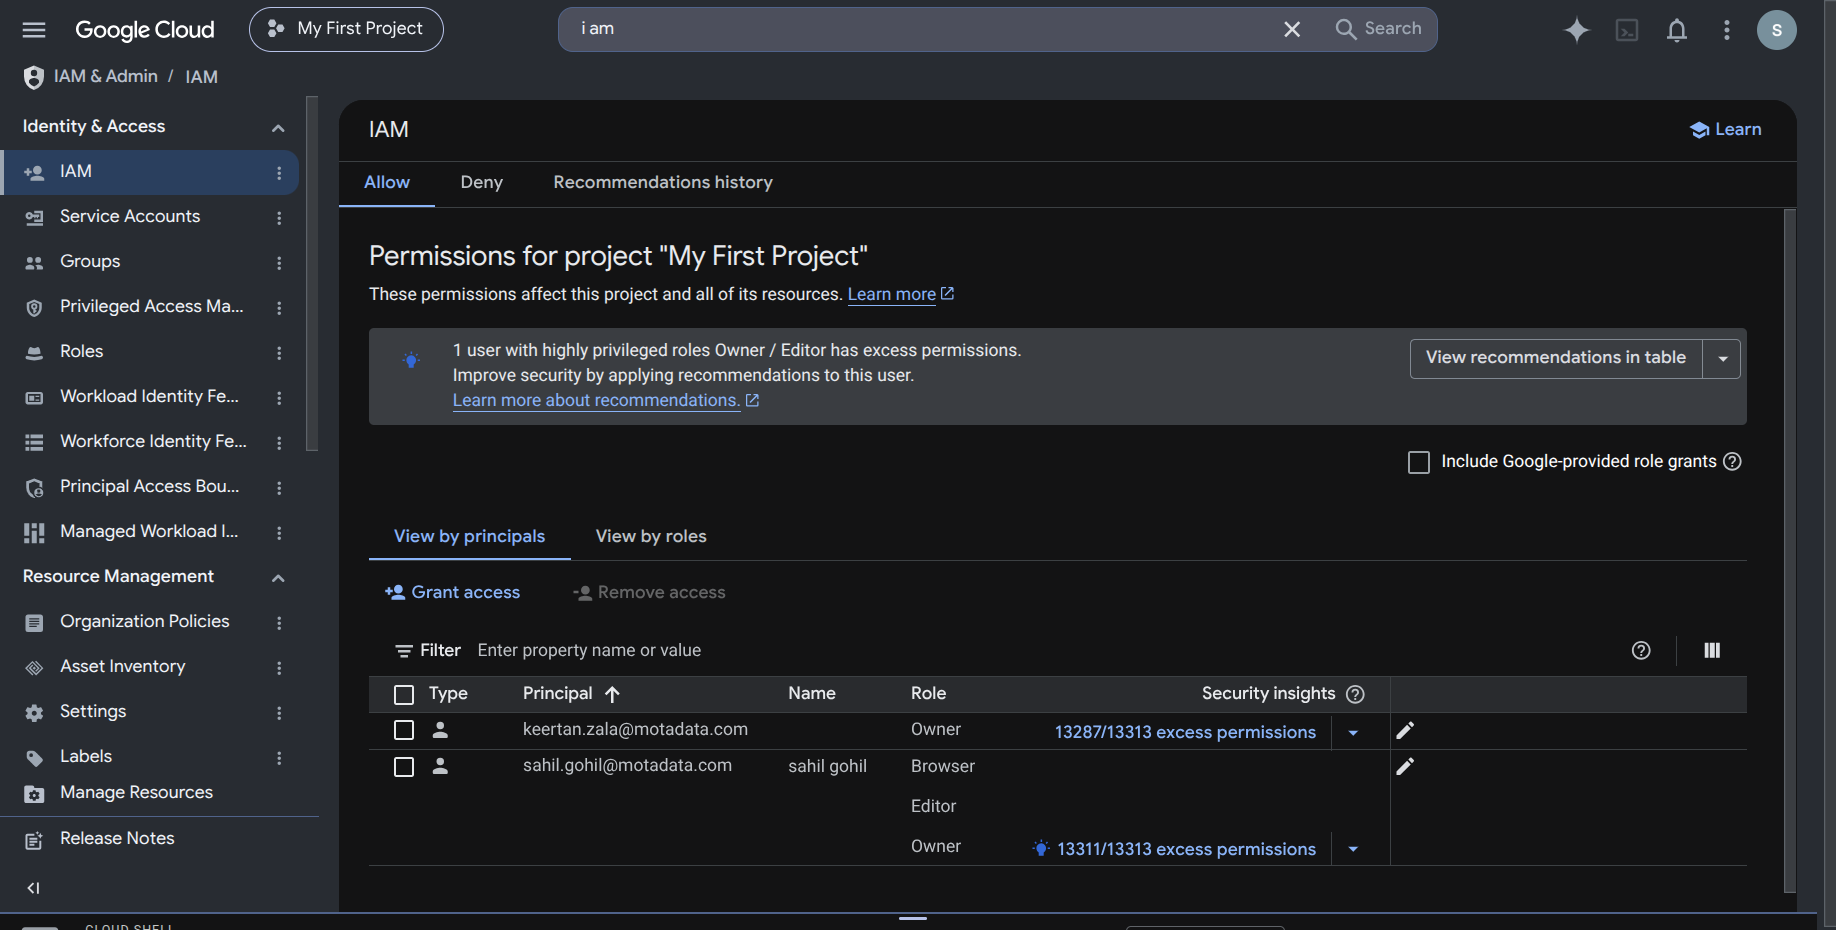Open more options for Privileged Access Manager
This screenshot has width=1836, height=930.
[279, 307]
